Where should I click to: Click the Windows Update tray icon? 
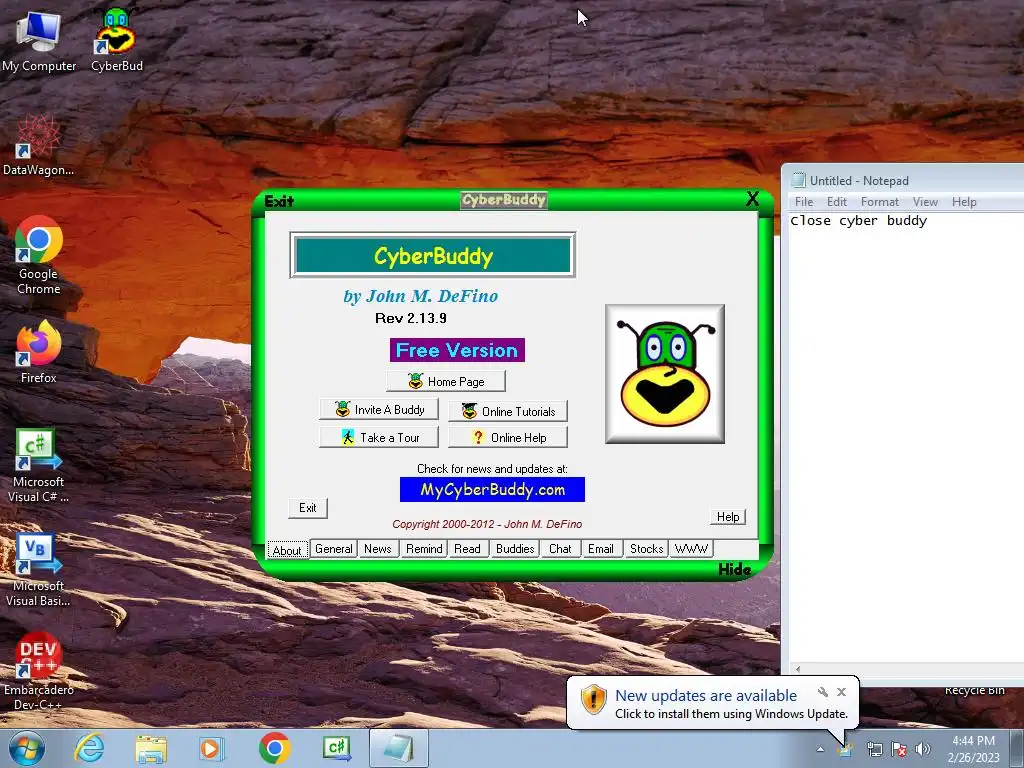click(845, 749)
